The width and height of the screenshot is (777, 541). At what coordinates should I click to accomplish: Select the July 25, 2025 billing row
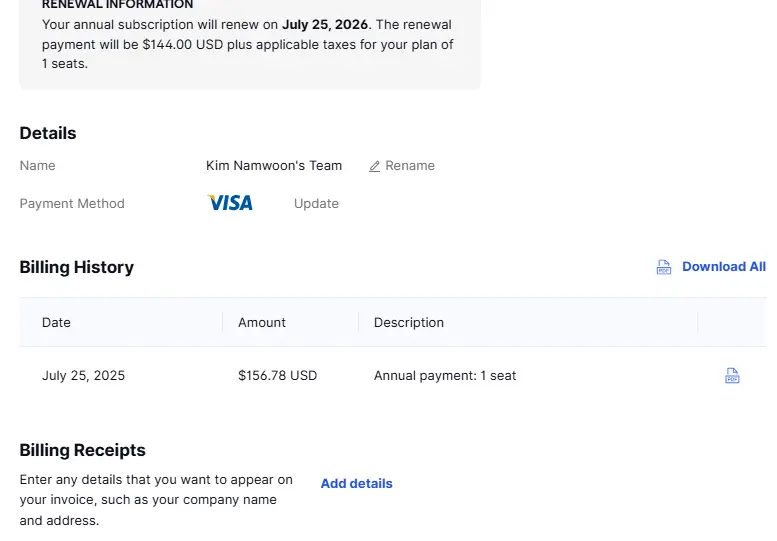tap(392, 376)
